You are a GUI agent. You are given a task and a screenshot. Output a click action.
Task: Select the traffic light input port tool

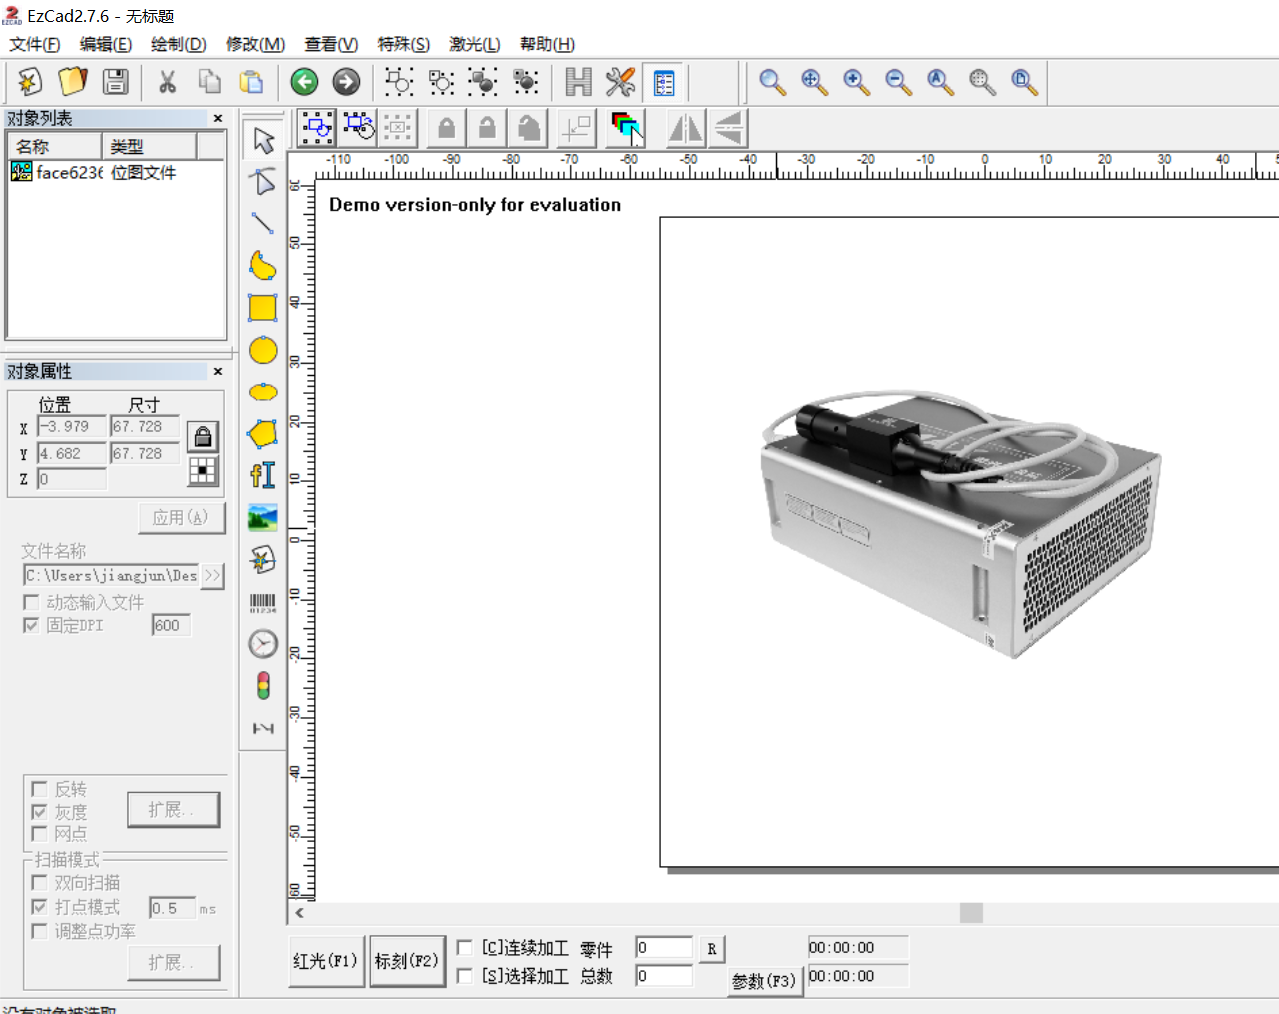coord(263,686)
